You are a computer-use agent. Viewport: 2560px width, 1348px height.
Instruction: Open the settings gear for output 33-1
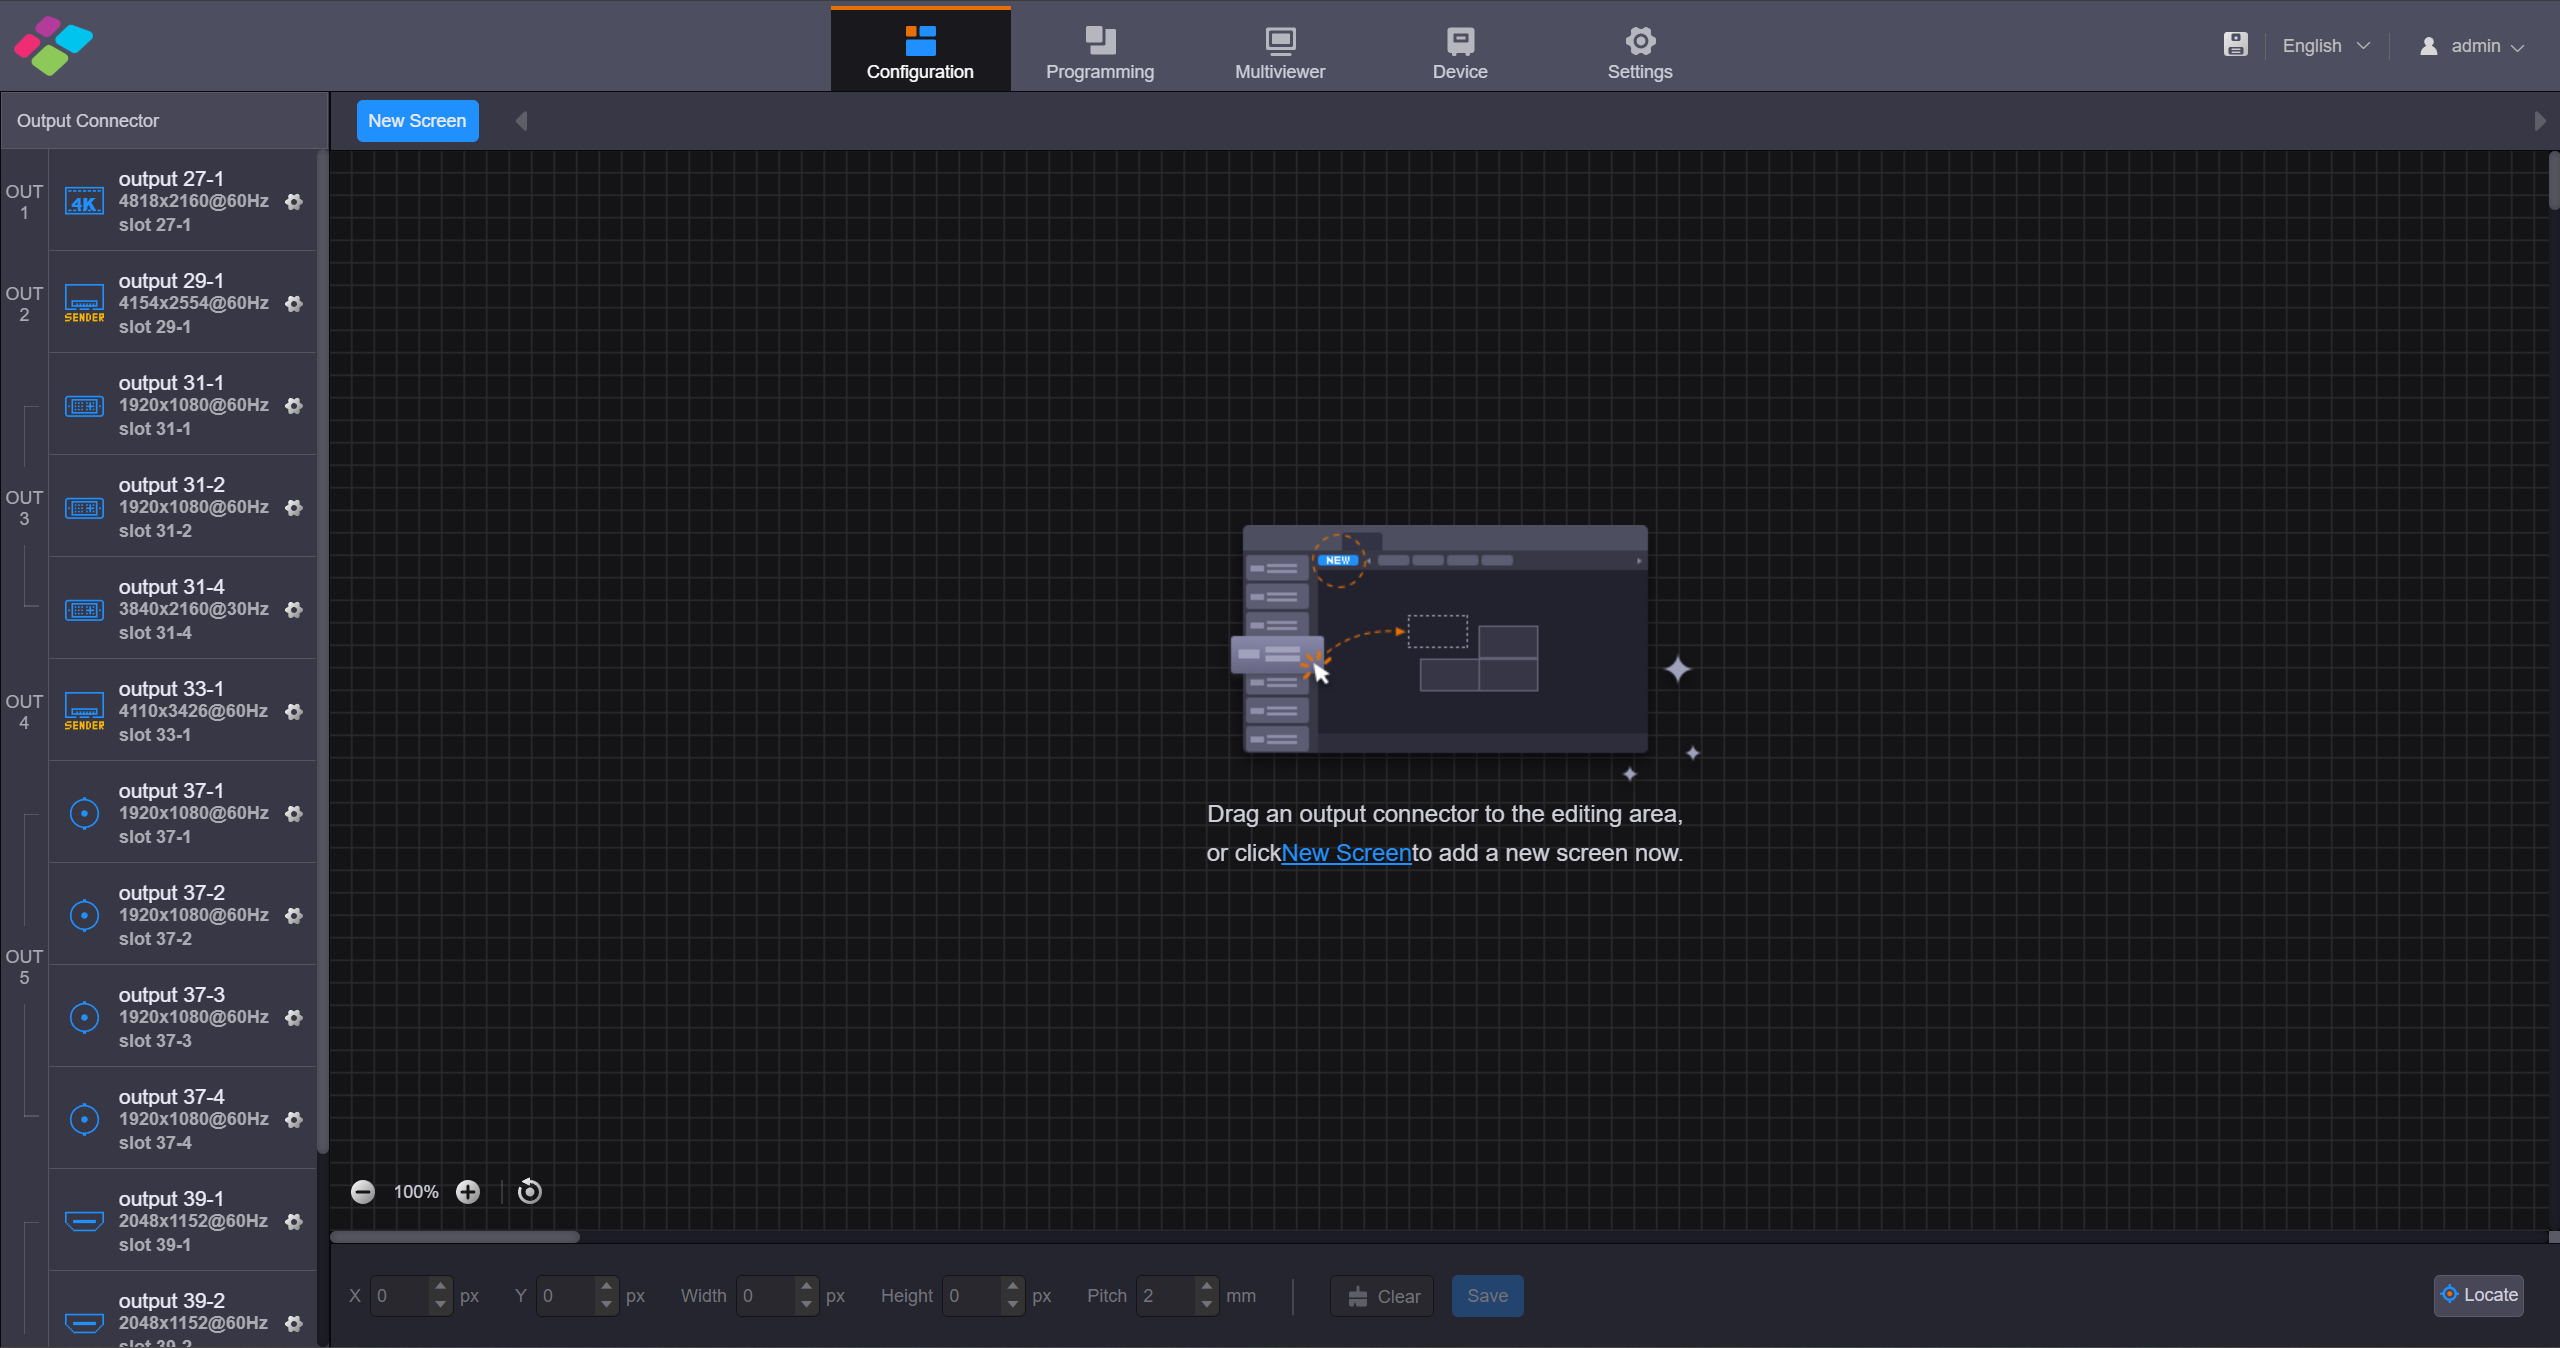pyautogui.click(x=294, y=712)
